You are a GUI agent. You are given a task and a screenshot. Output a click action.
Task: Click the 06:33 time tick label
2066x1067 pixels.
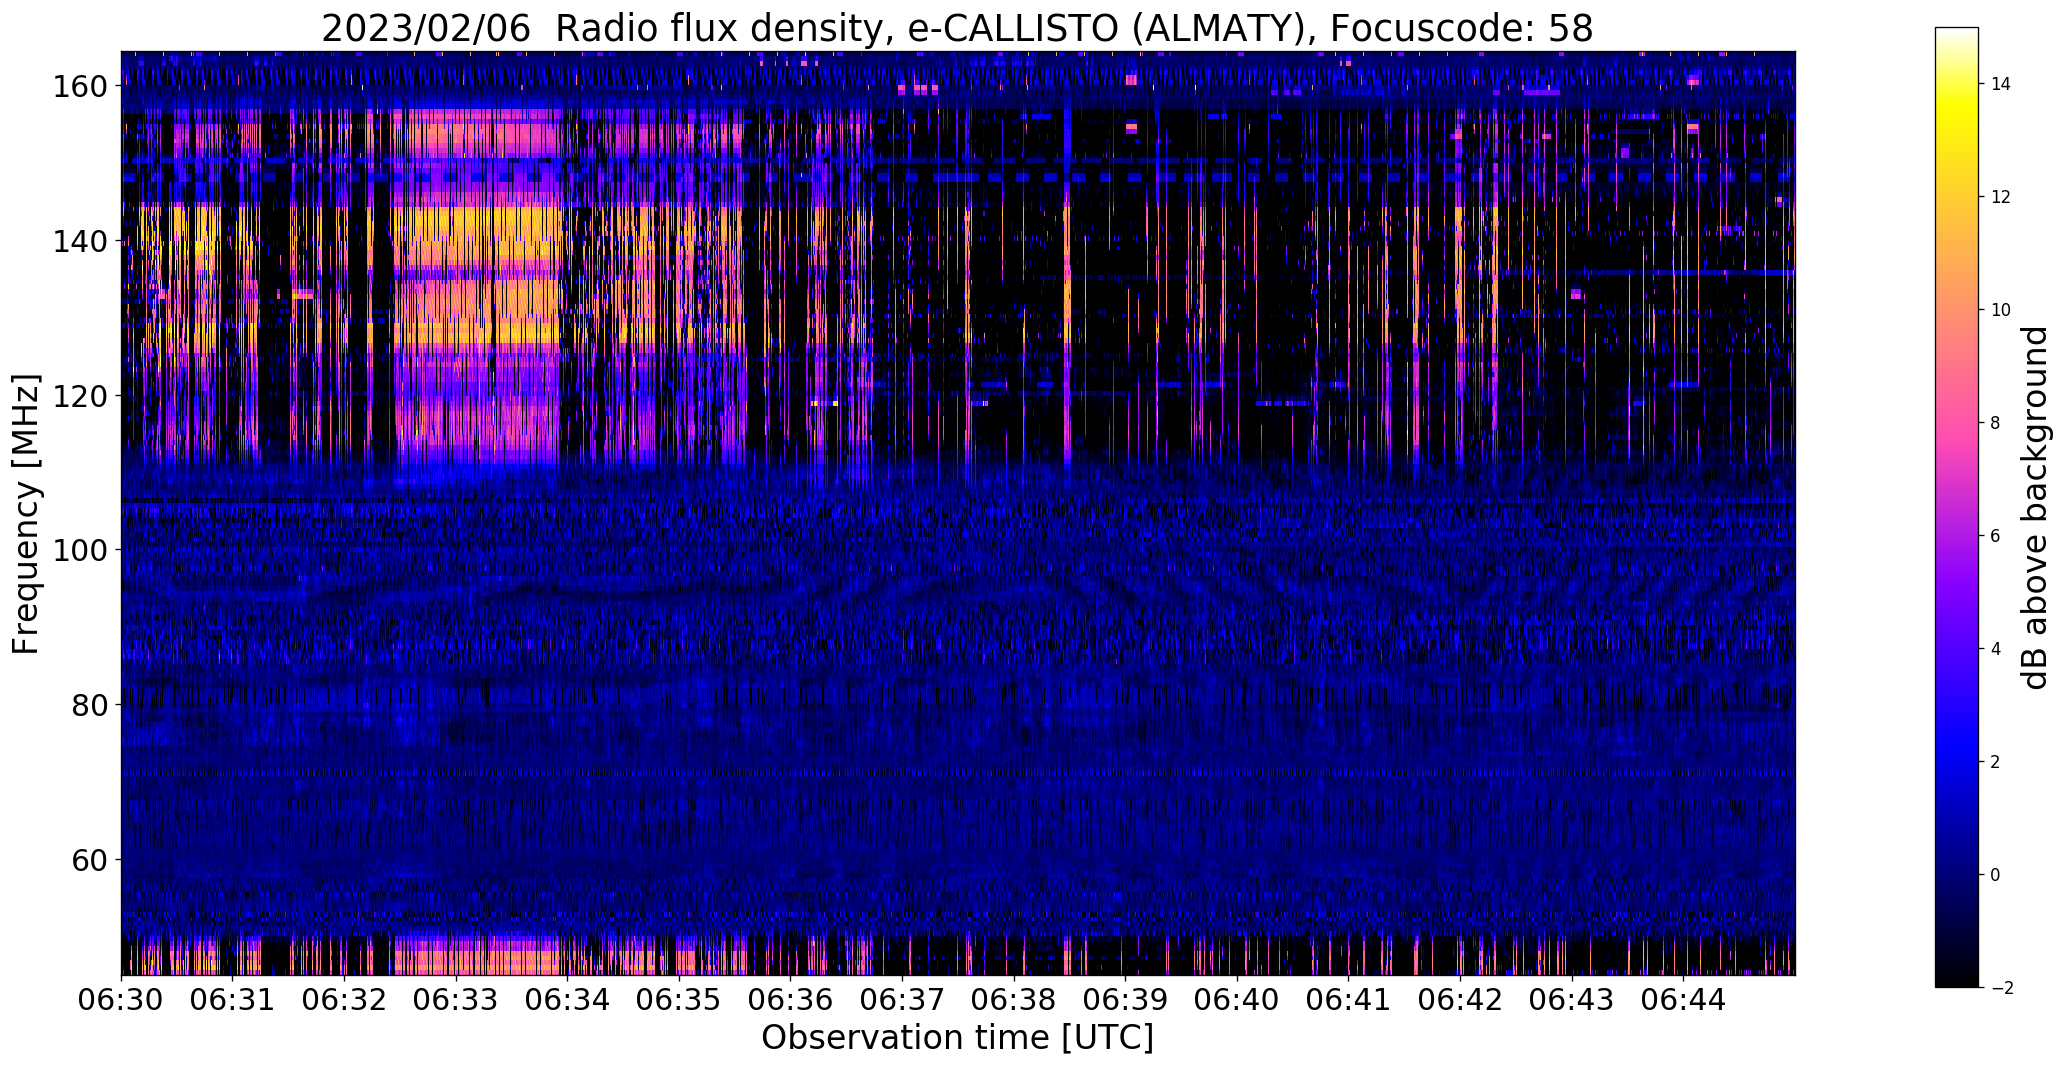(x=456, y=999)
